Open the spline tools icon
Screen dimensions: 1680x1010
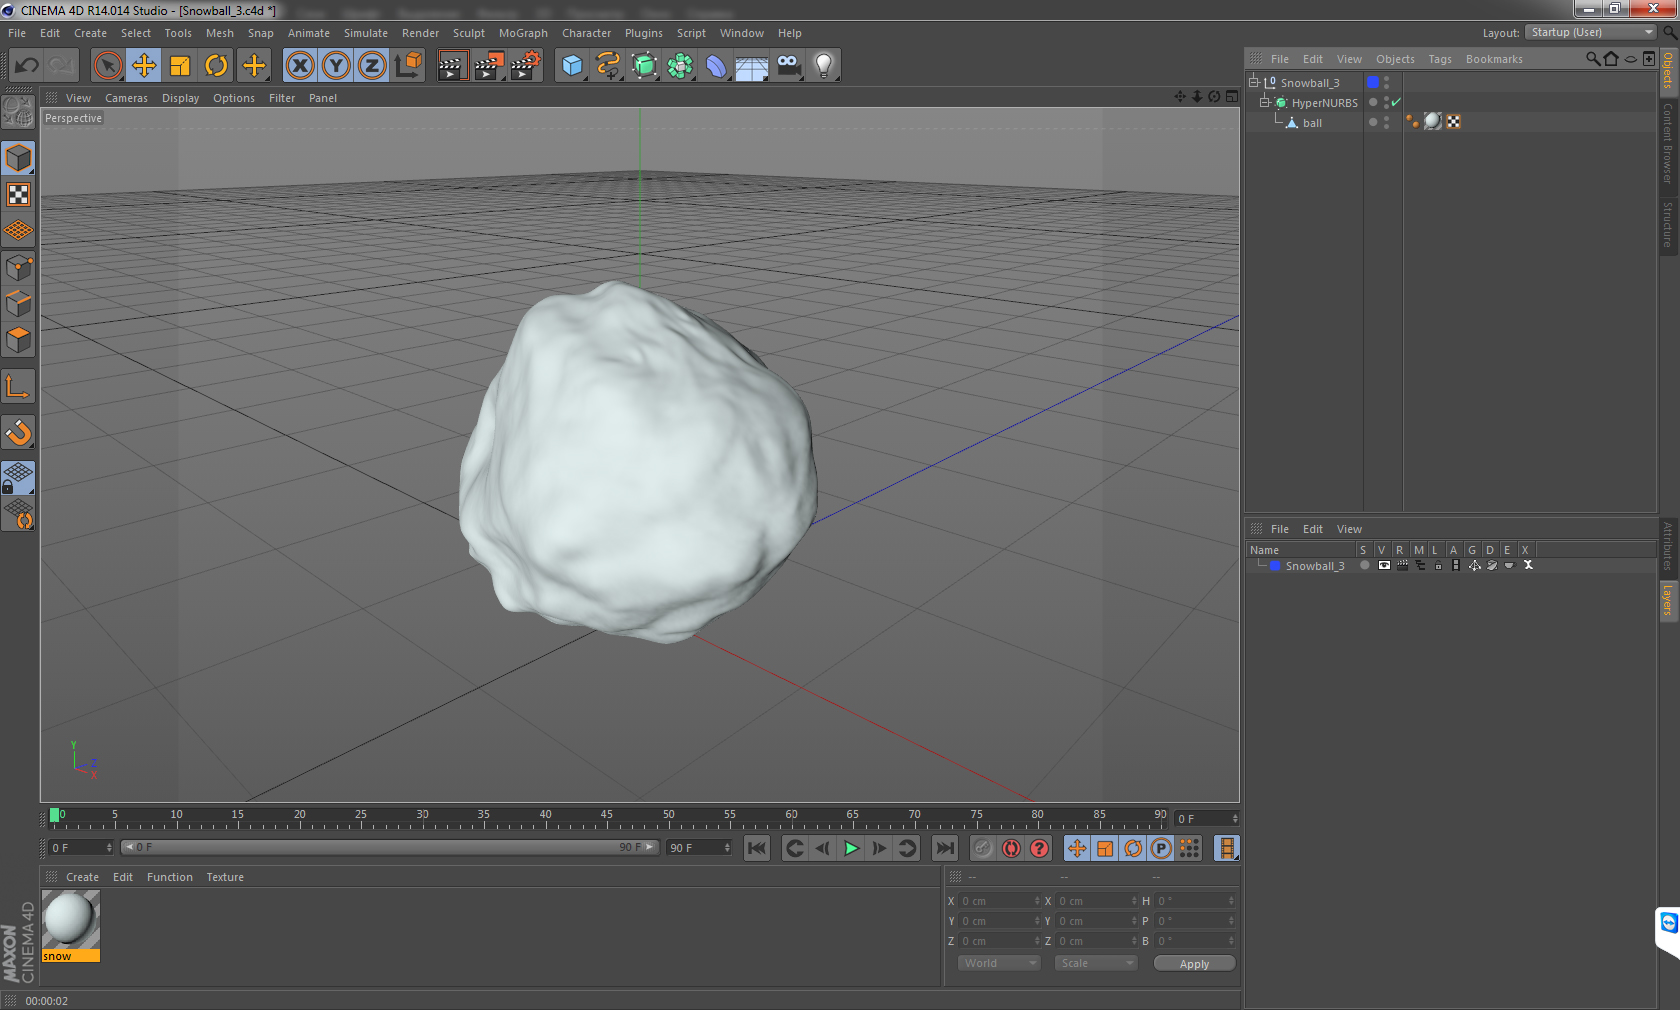coord(608,66)
